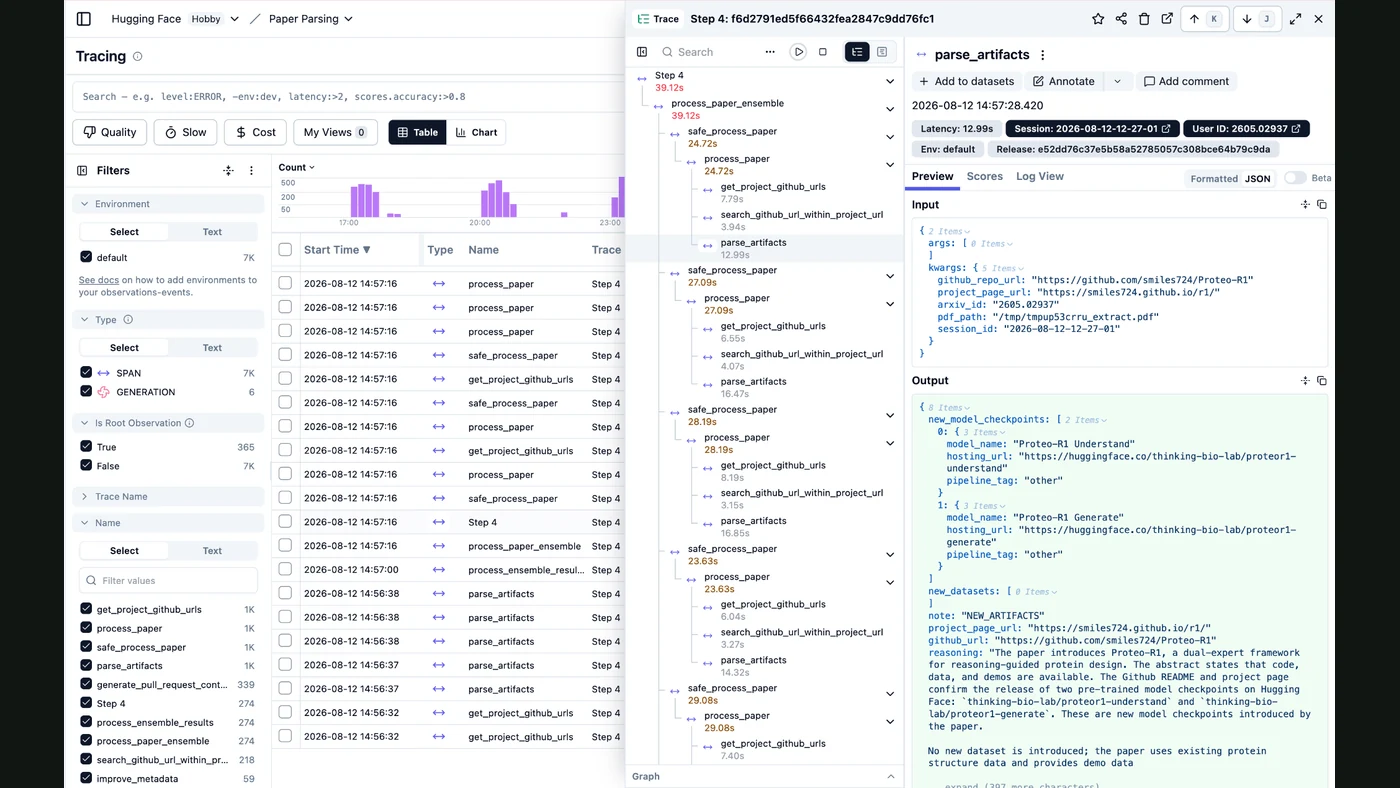Uncheck the get_project_github_urls name filter

86,609
